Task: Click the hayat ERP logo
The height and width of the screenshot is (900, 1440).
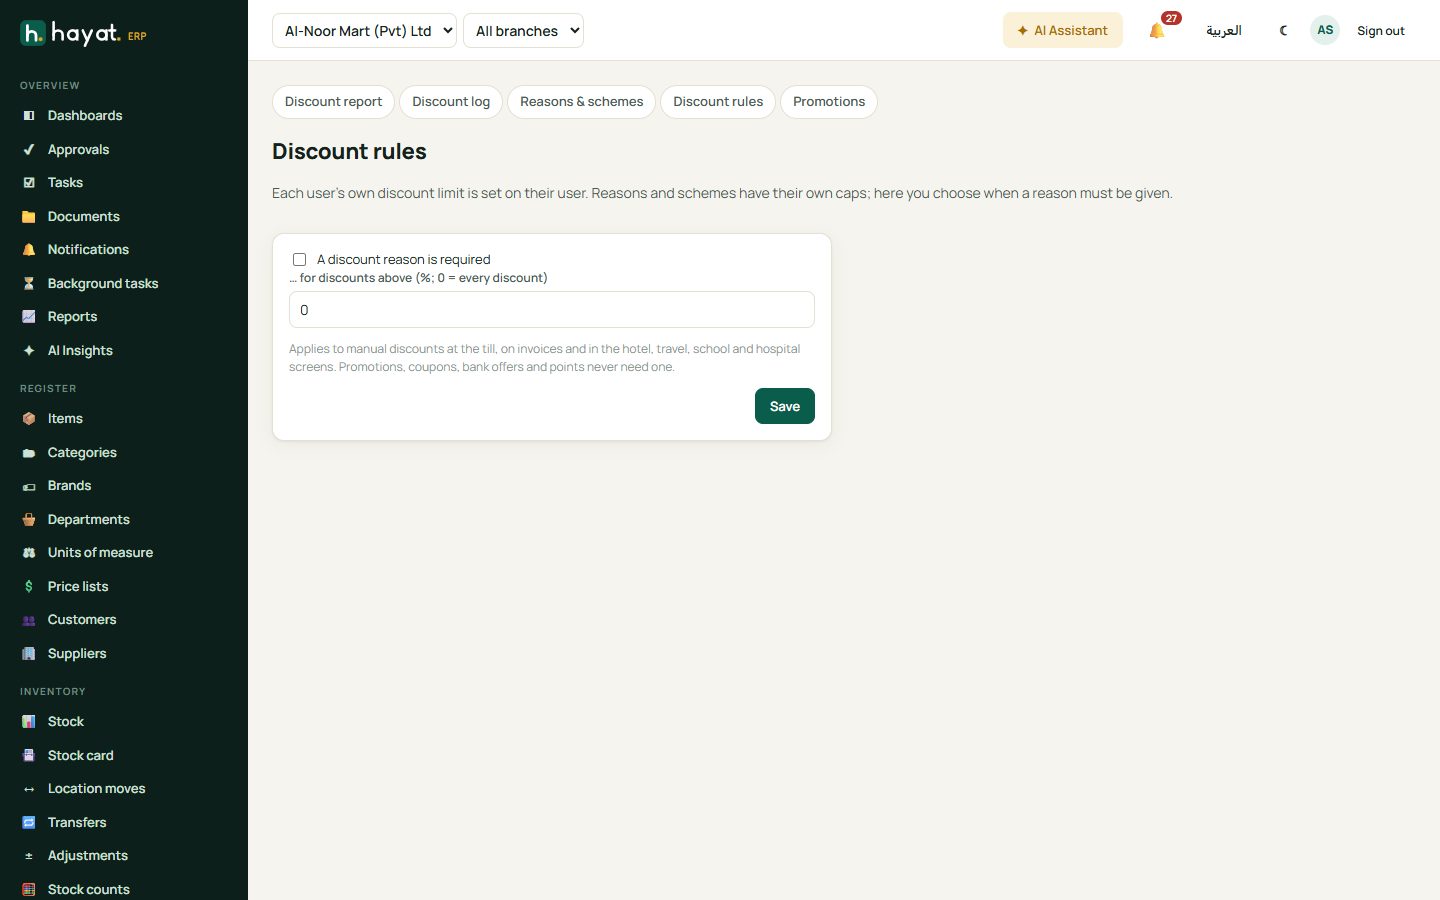Action: (x=84, y=33)
